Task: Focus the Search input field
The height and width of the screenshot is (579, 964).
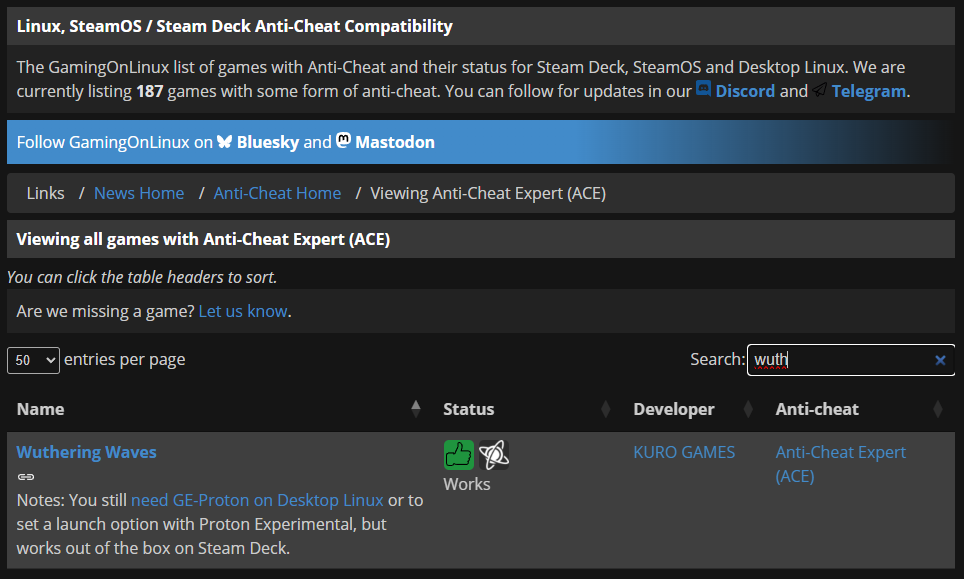Action: [x=840, y=360]
